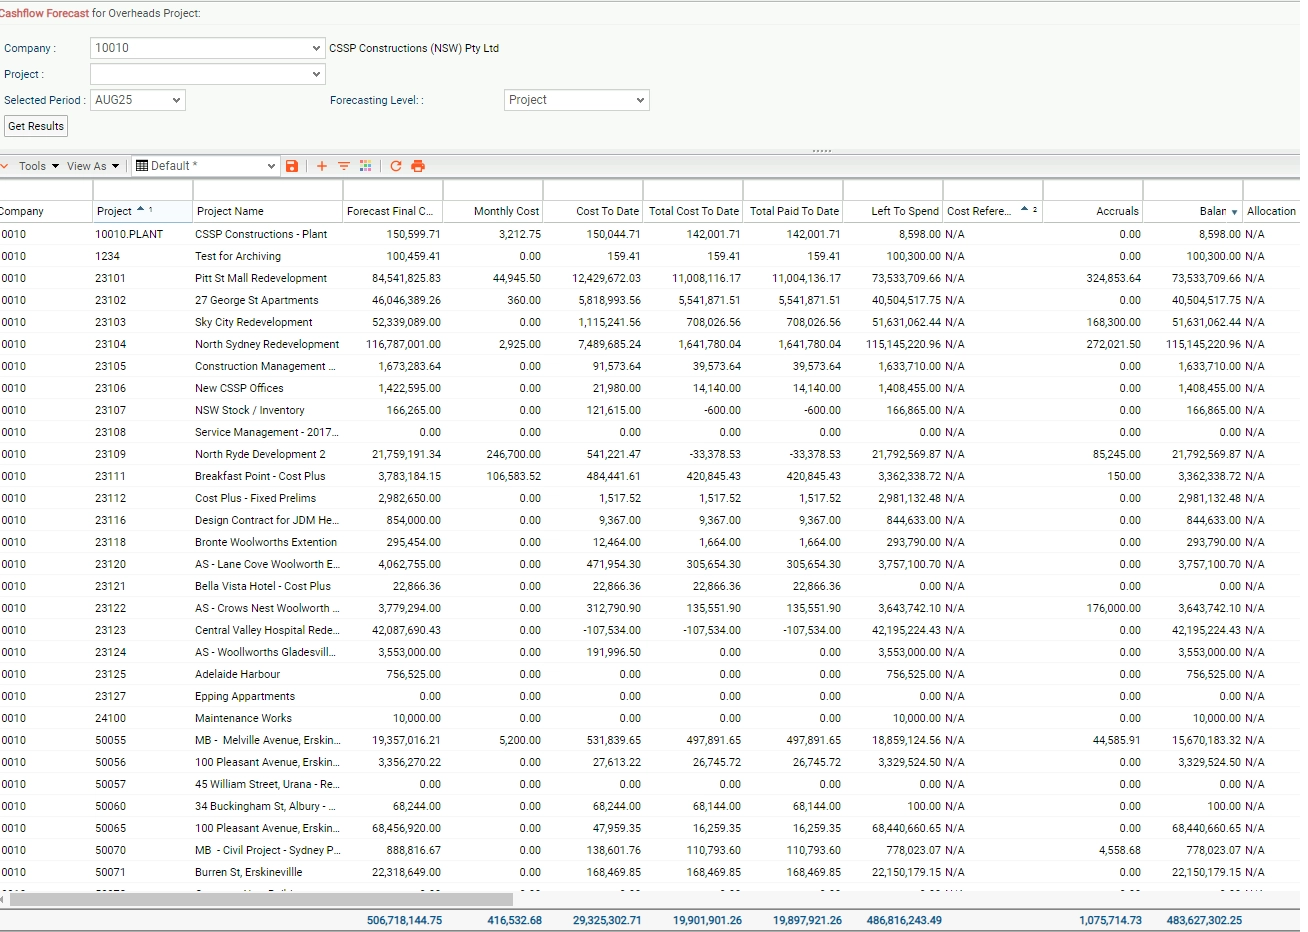
Task: Click accruals value 176,000.00
Action: point(1114,608)
